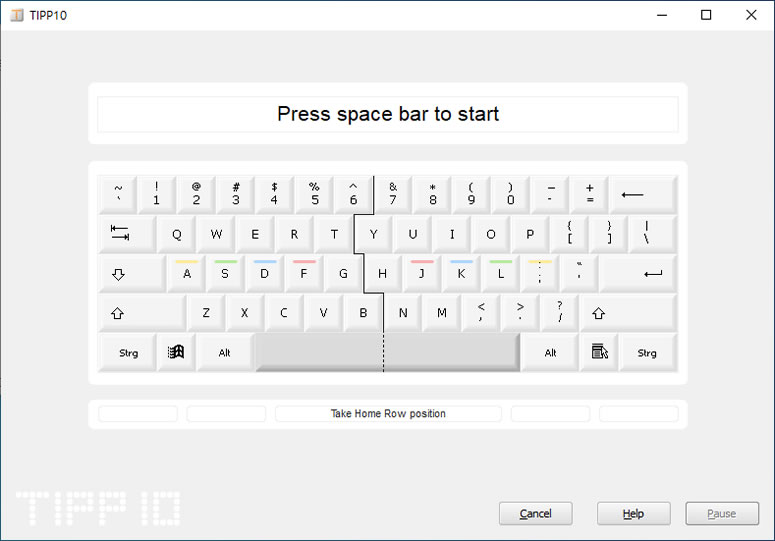Click the E key
The image size is (775, 541).
pos(255,234)
